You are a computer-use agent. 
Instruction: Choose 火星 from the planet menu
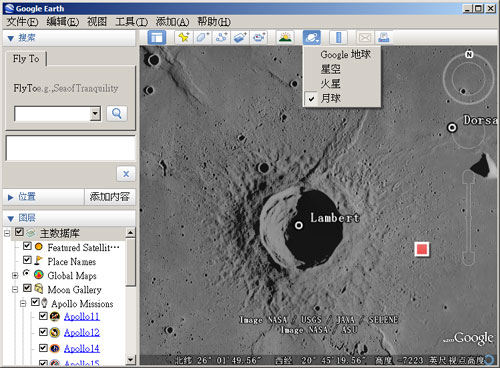tap(342, 83)
